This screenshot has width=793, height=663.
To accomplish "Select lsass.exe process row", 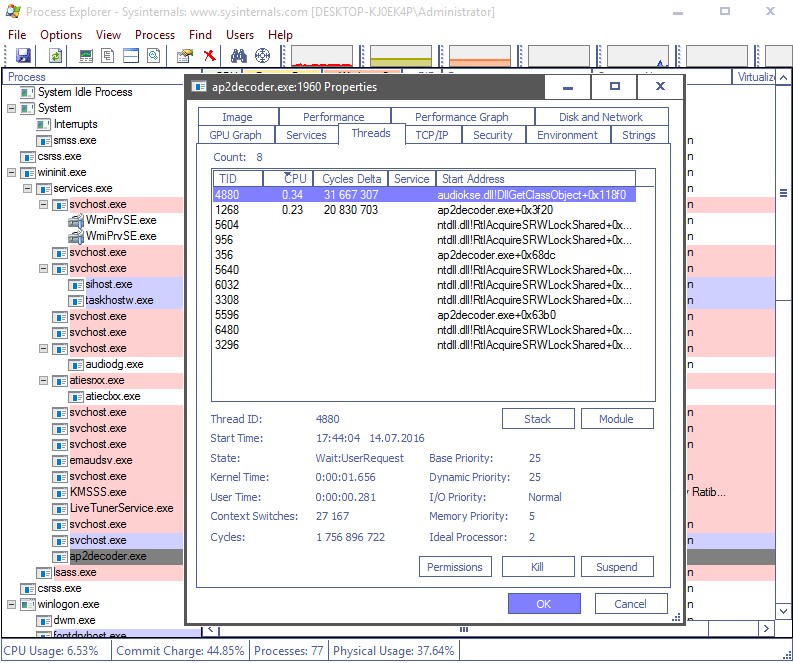I will tap(75, 572).
